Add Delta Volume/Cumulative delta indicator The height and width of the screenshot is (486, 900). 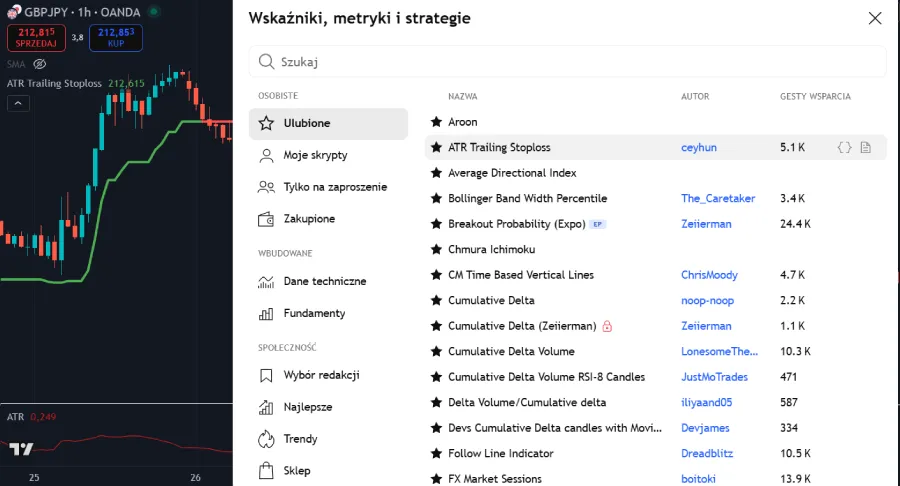(x=655, y=402)
